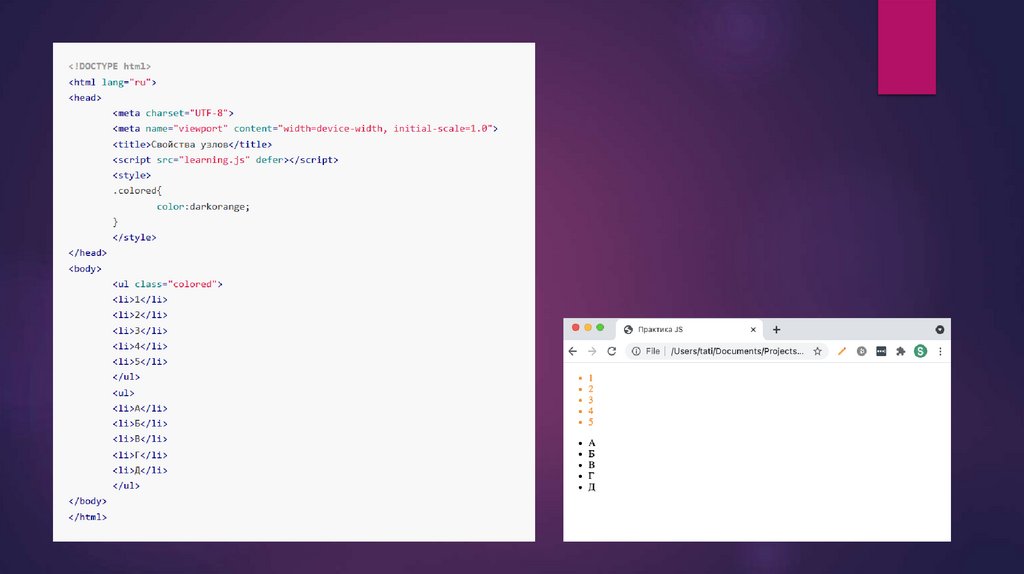Click the ul class="colored" code line
The height and width of the screenshot is (574, 1024).
(167, 284)
